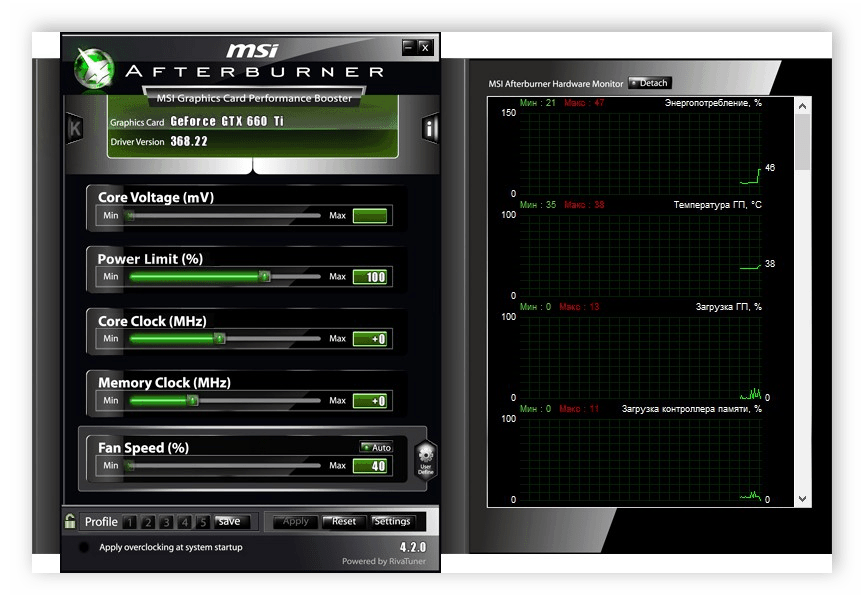This screenshot has height=605, width=864.
Task: Click the Memory Clock slider handle
Action: coord(192,401)
